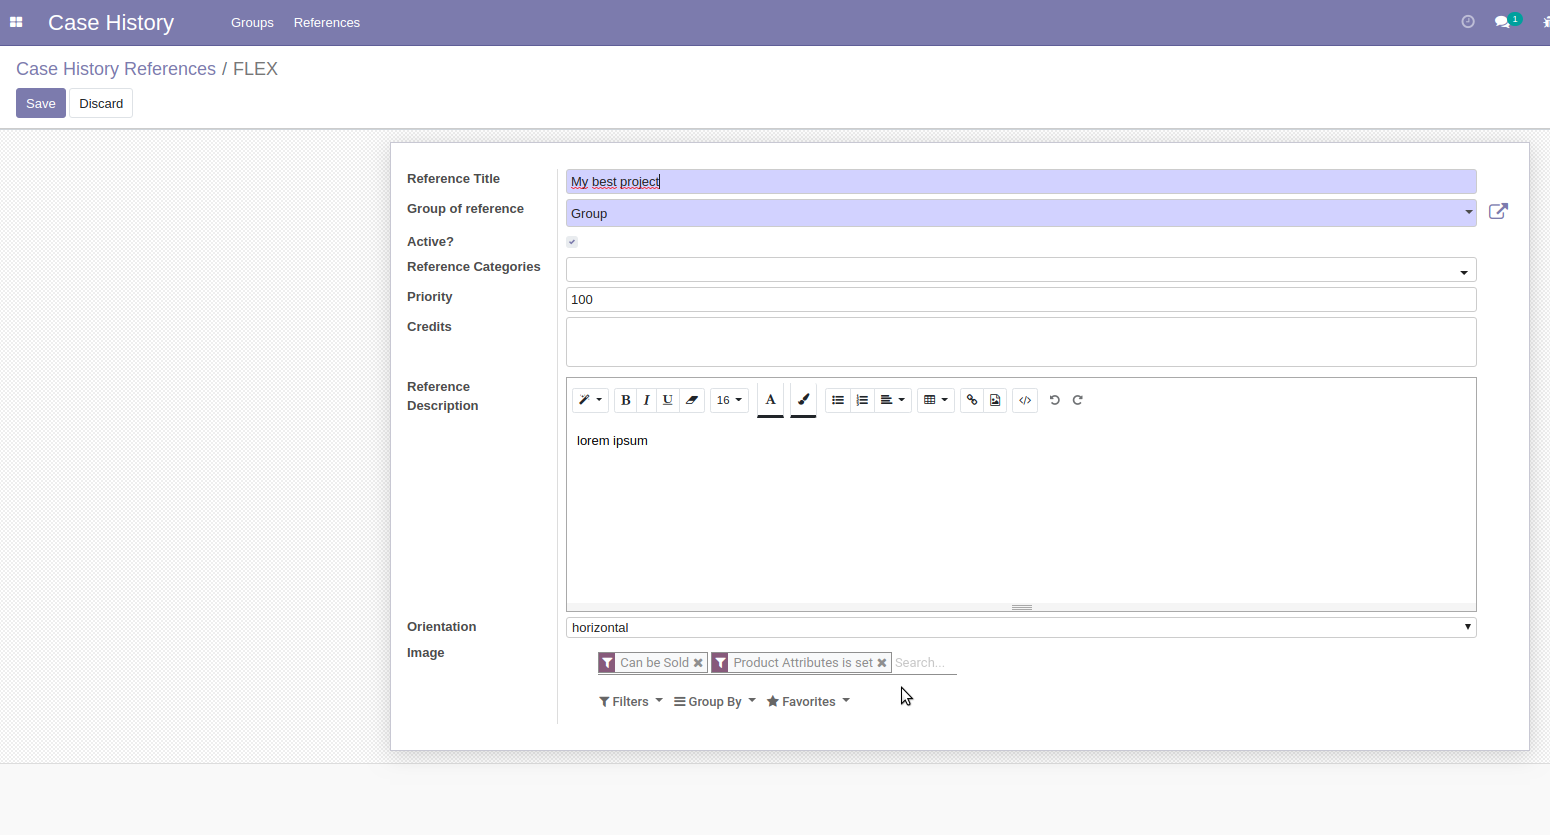
Task: Insert an unordered bullet list
Action: tap(838, 400)
